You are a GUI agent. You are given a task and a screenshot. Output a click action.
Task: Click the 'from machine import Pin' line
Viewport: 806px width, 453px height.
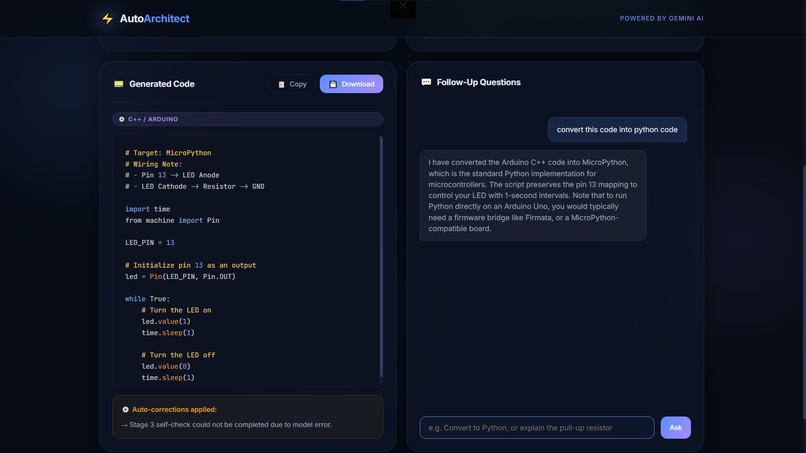coord(172,220)
